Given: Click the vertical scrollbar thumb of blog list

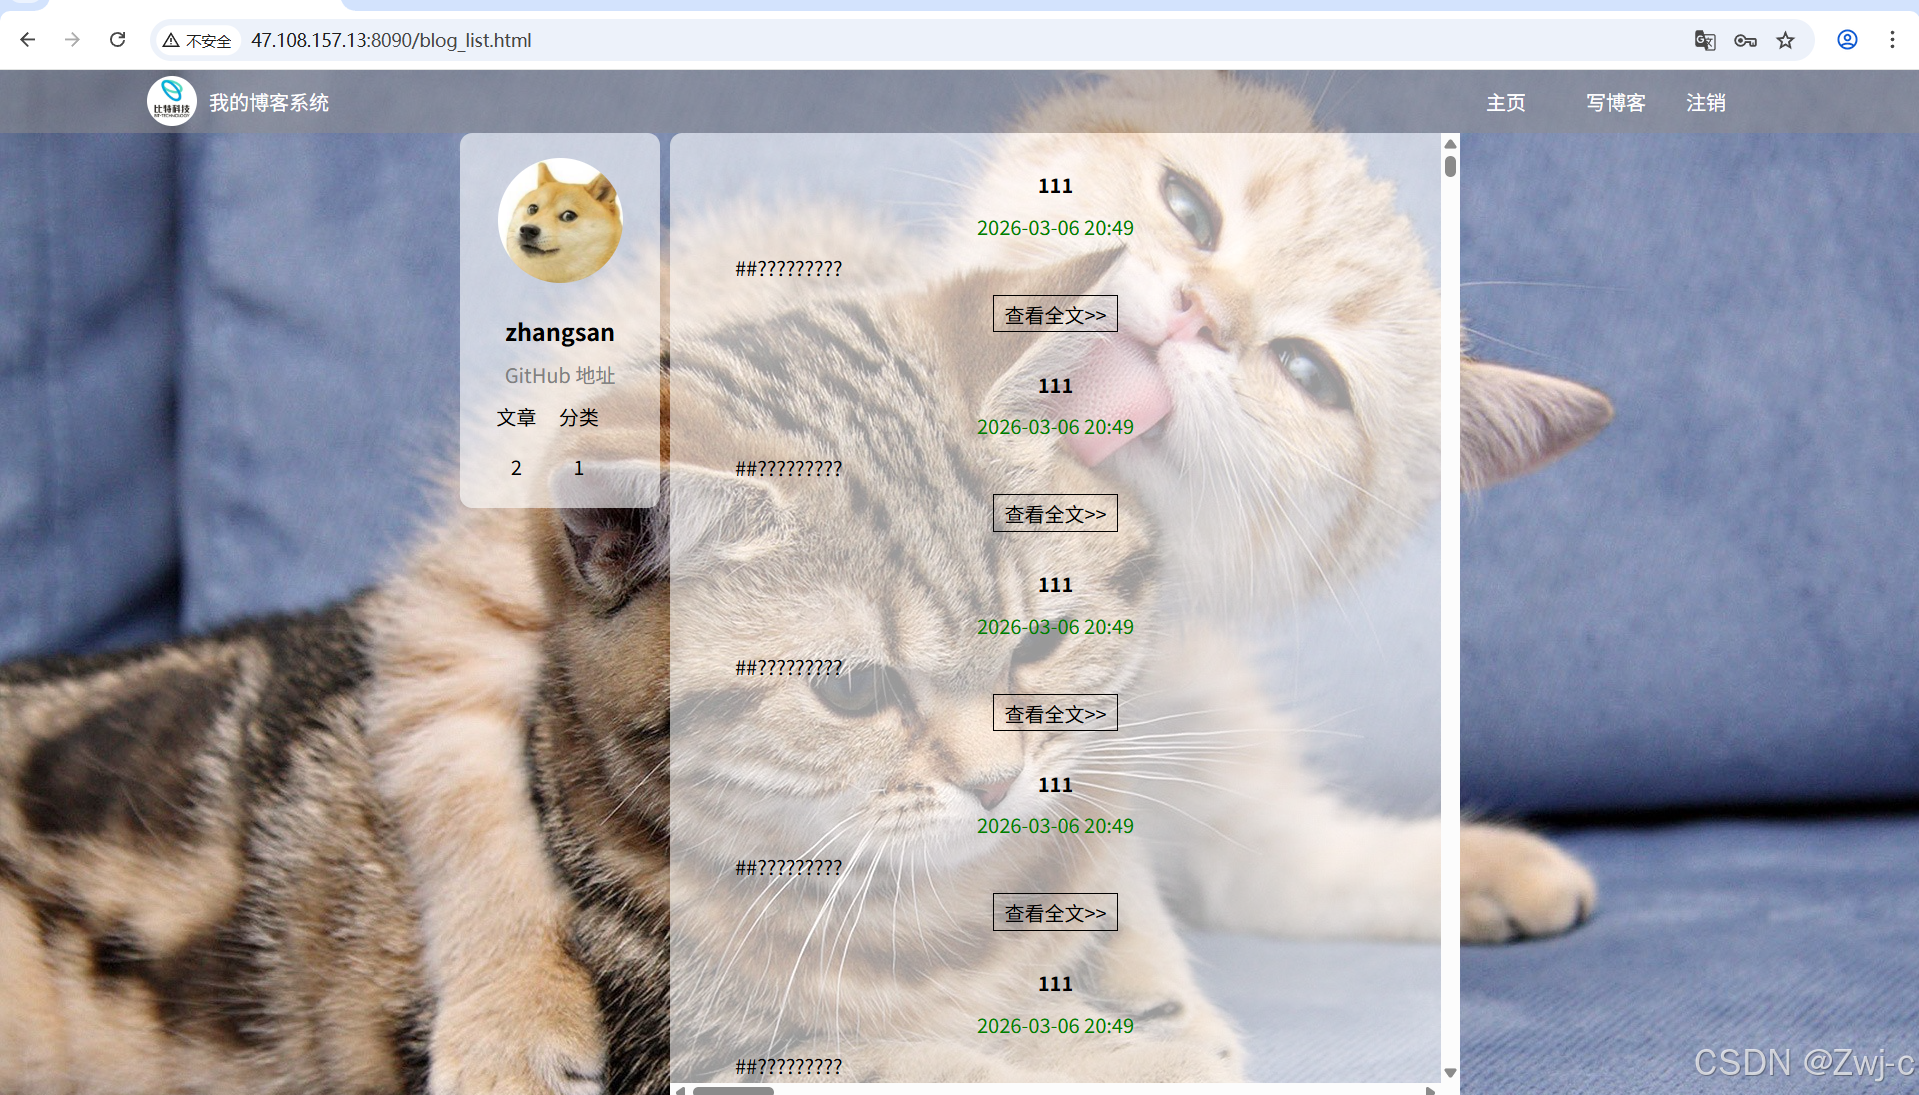Looking at the screenshot, I should [x=1450, y=166].
